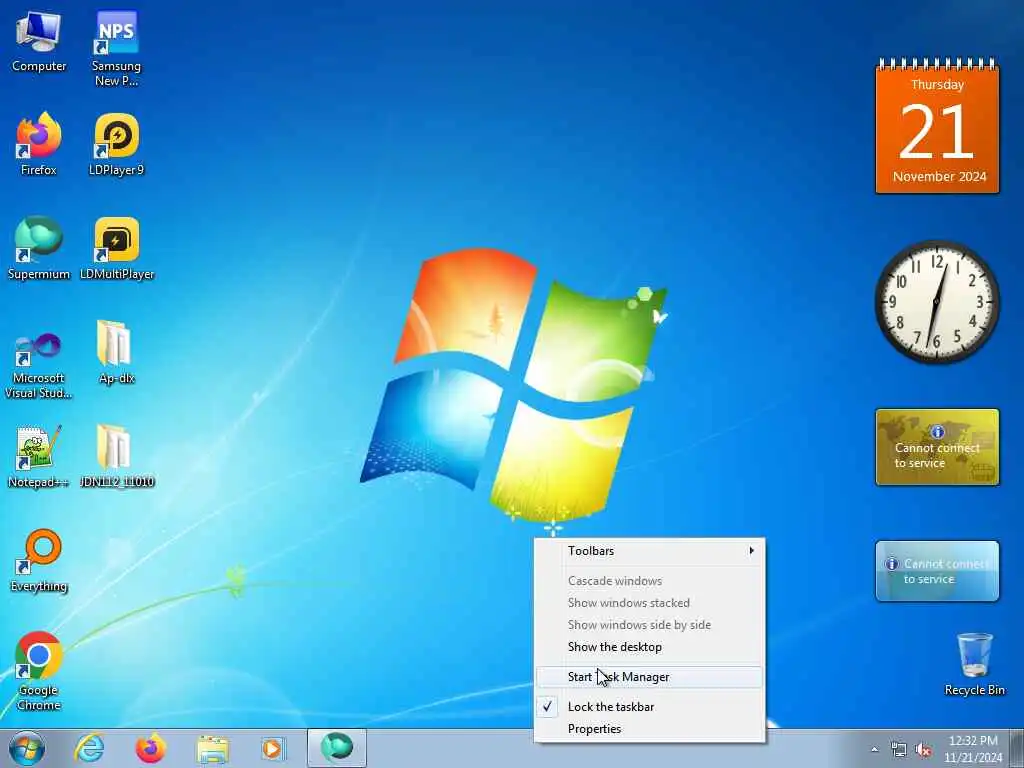Image resolution: width=1024 pixels, height=768 pixels.
Task: Open the taskbar clock showing 12:32 PM
Action: pyautogui.click(x=973, y=749)
